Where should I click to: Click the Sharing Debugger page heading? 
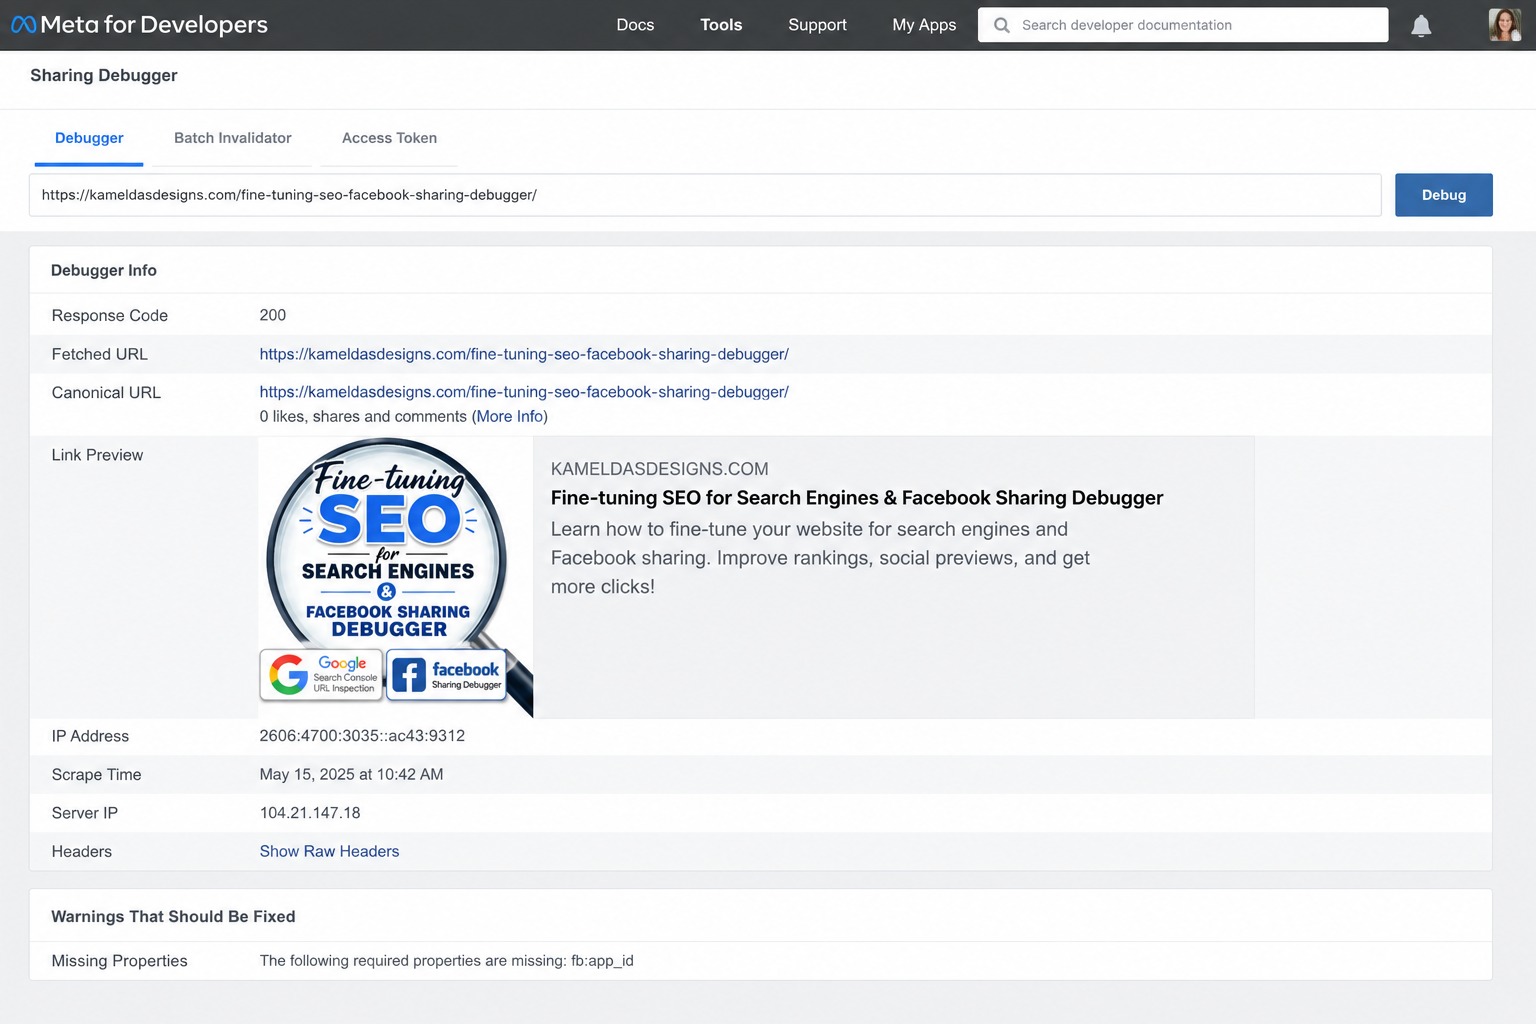click(x=104, y=75)
